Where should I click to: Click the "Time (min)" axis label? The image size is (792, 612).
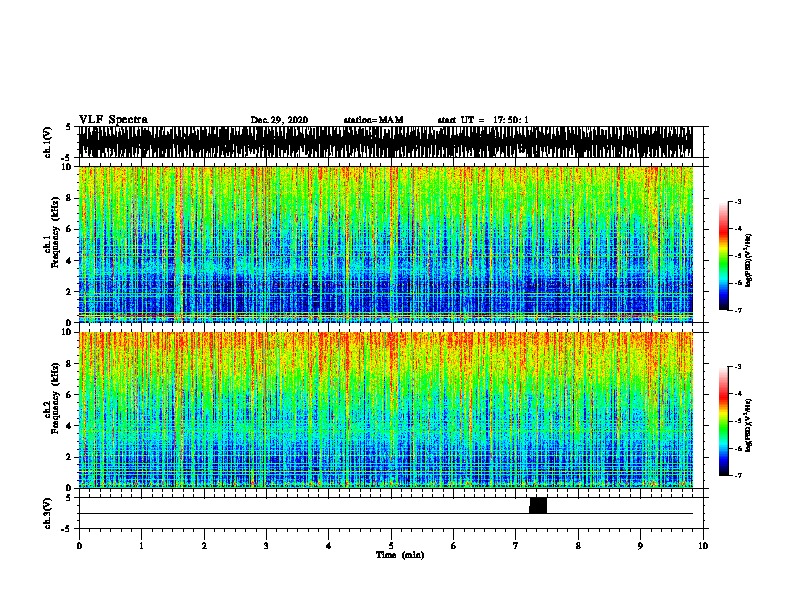(x=400, y=555)
